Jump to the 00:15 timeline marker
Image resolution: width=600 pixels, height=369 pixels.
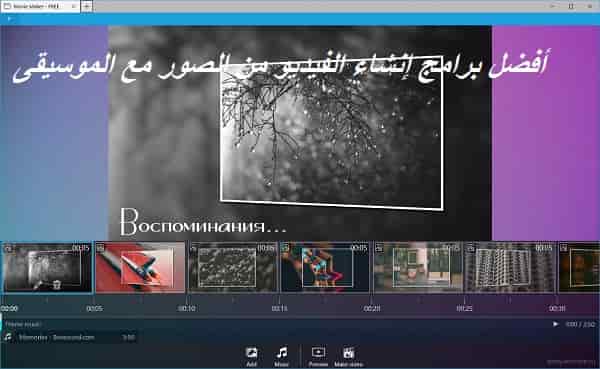coord(279,308)
